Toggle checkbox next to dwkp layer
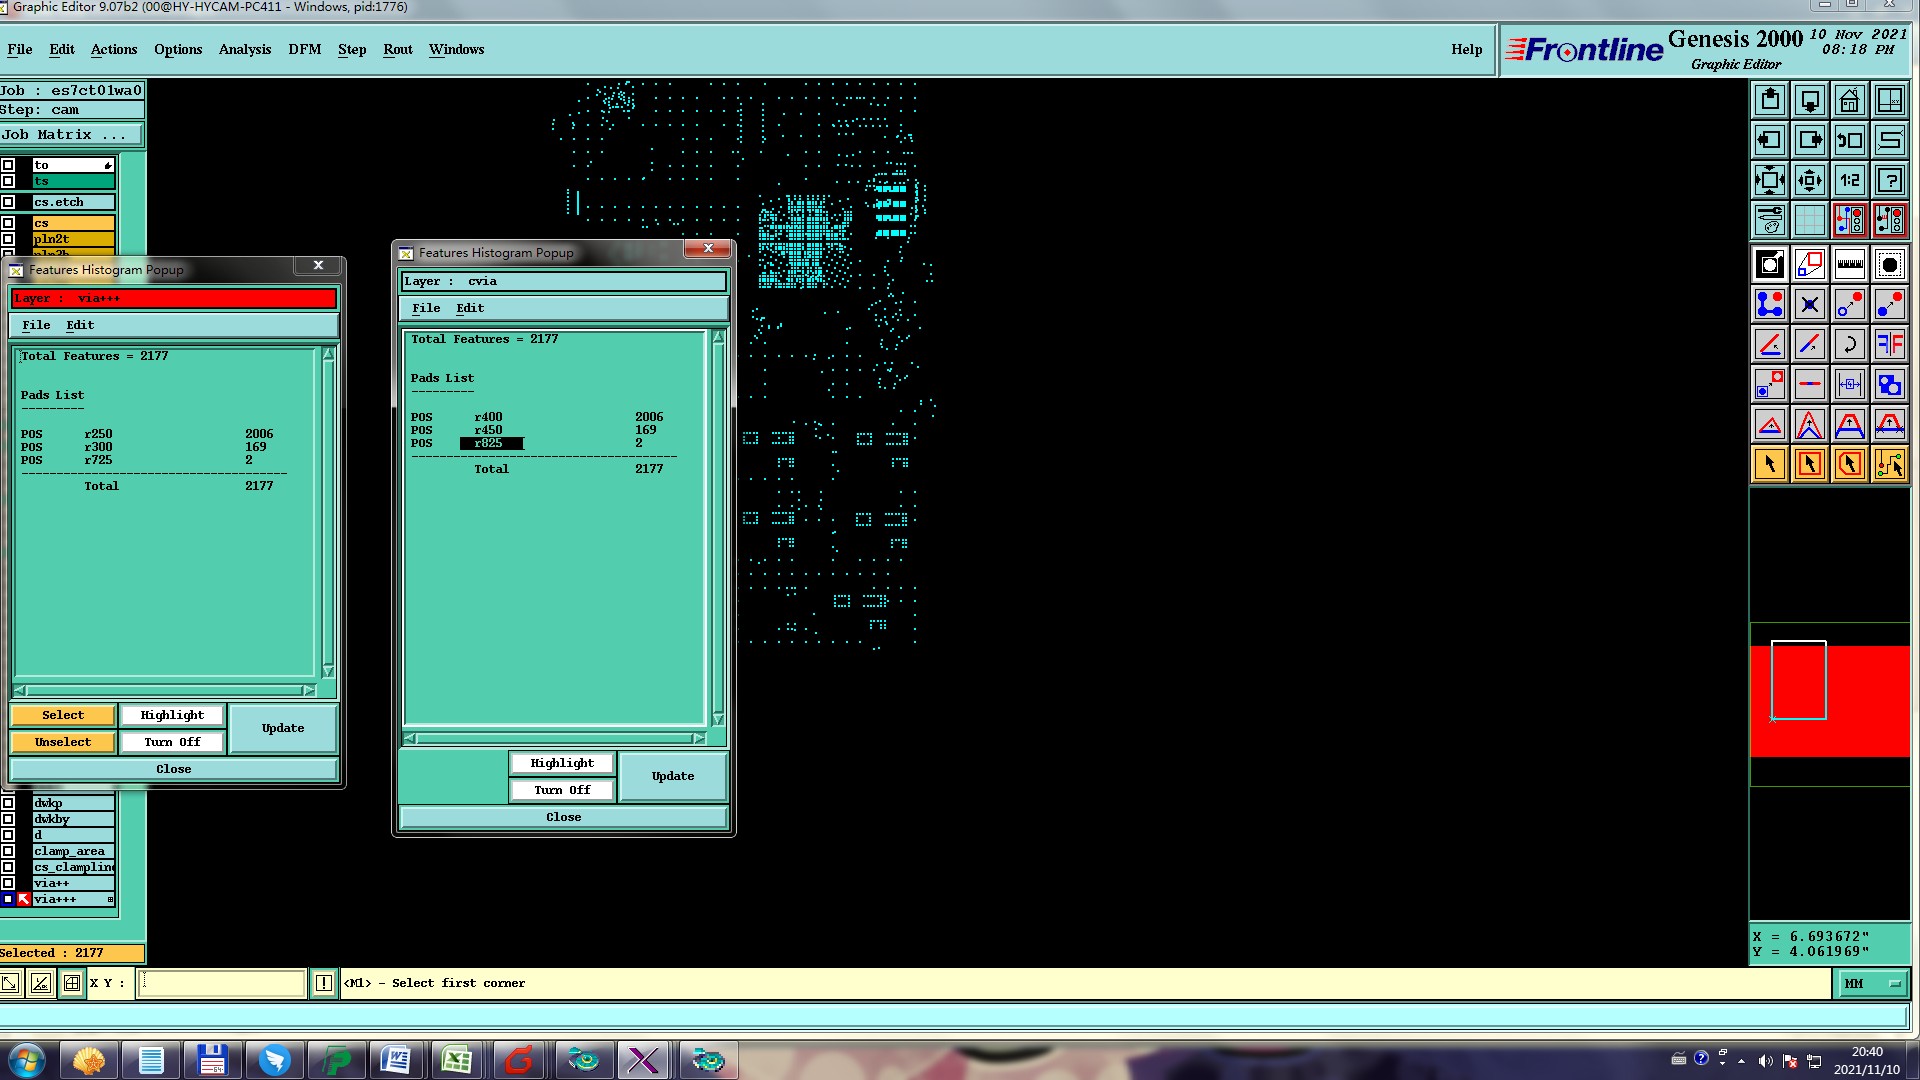The width and height of the screenshot is (1920, 1080). pos(8,803)
